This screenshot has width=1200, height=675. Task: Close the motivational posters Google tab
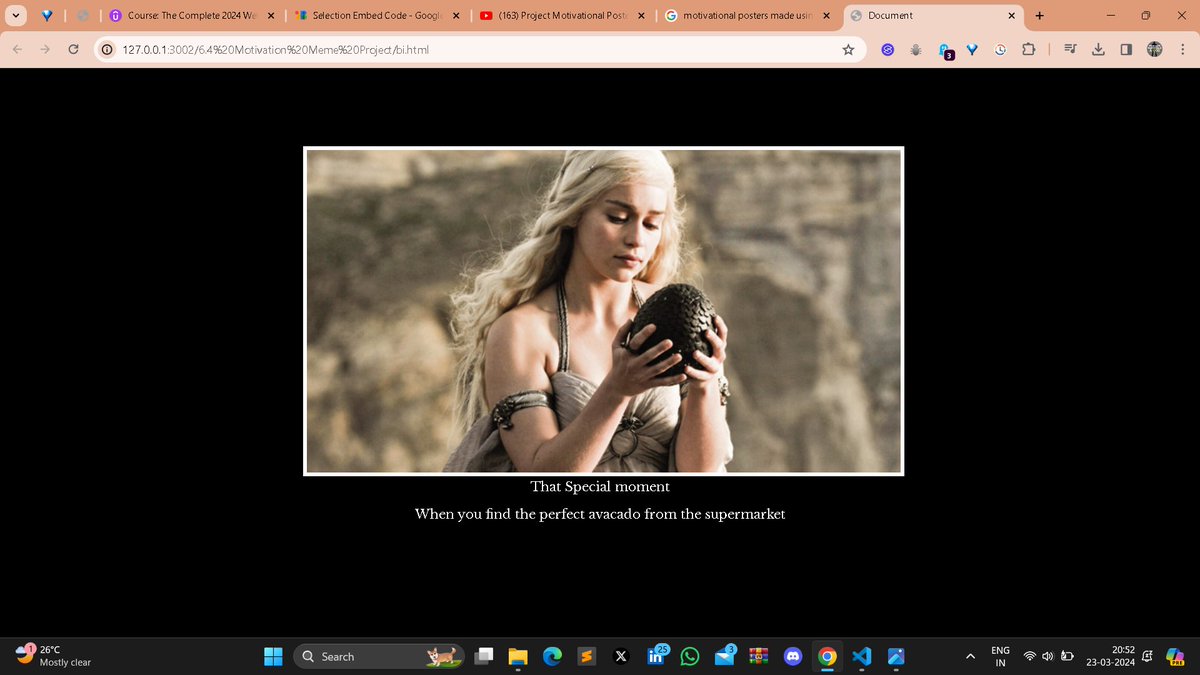pyautogui.click(x=826, y=15)
